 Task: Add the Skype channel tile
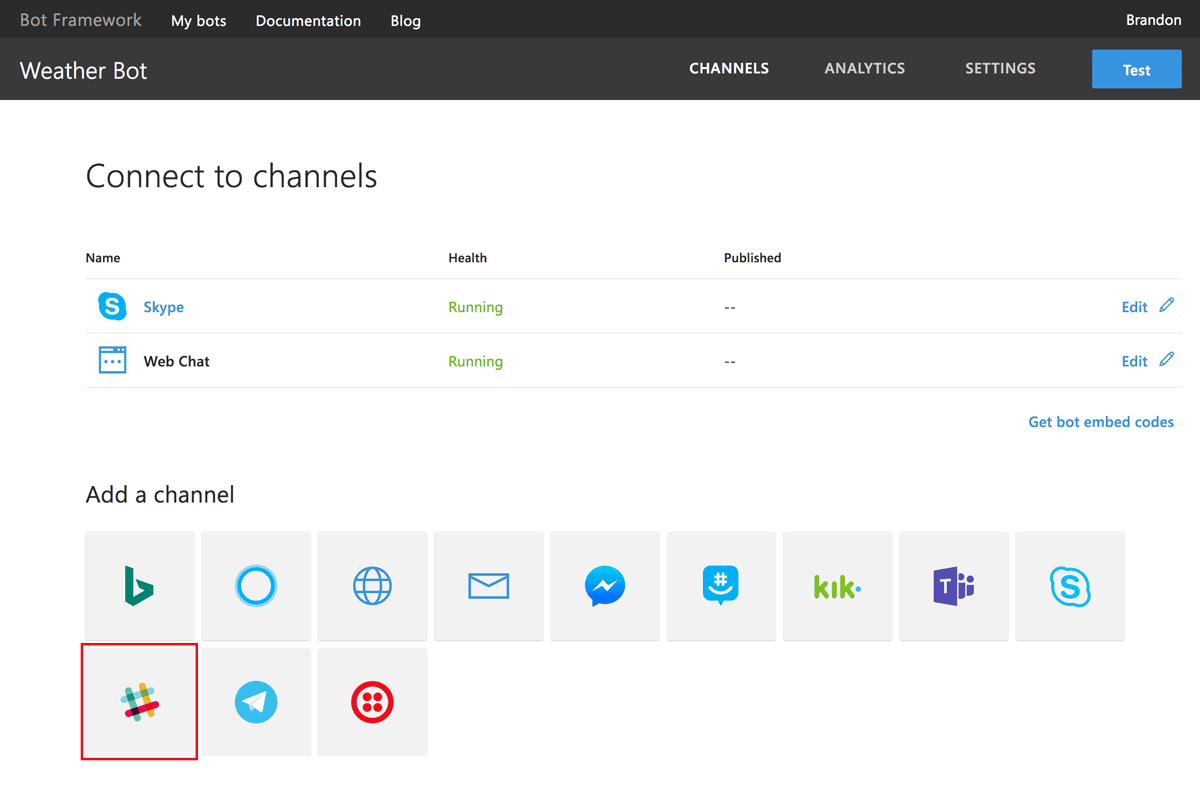[x=1070, y=586]
